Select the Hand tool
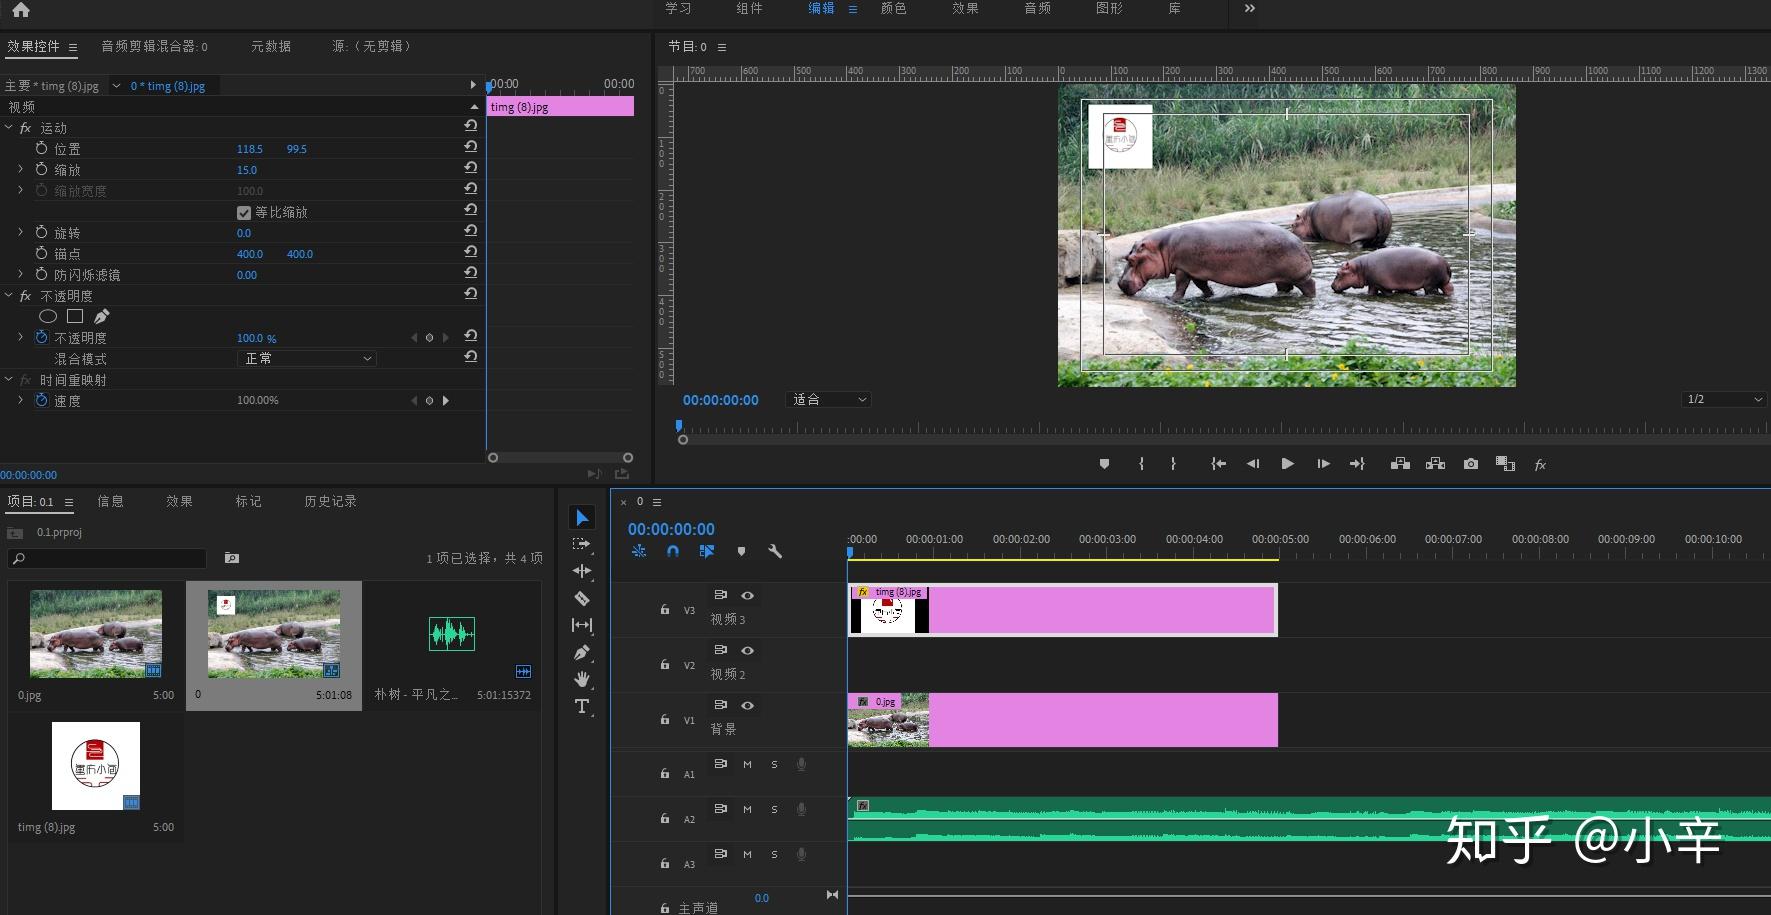The image size is (1771, 915). point(582,679)
